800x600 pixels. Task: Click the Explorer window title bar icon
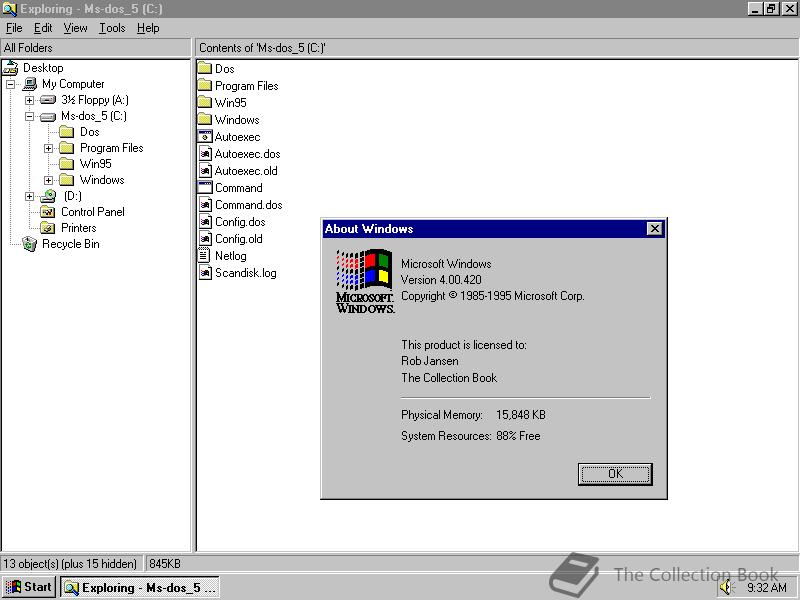(9, 9)
